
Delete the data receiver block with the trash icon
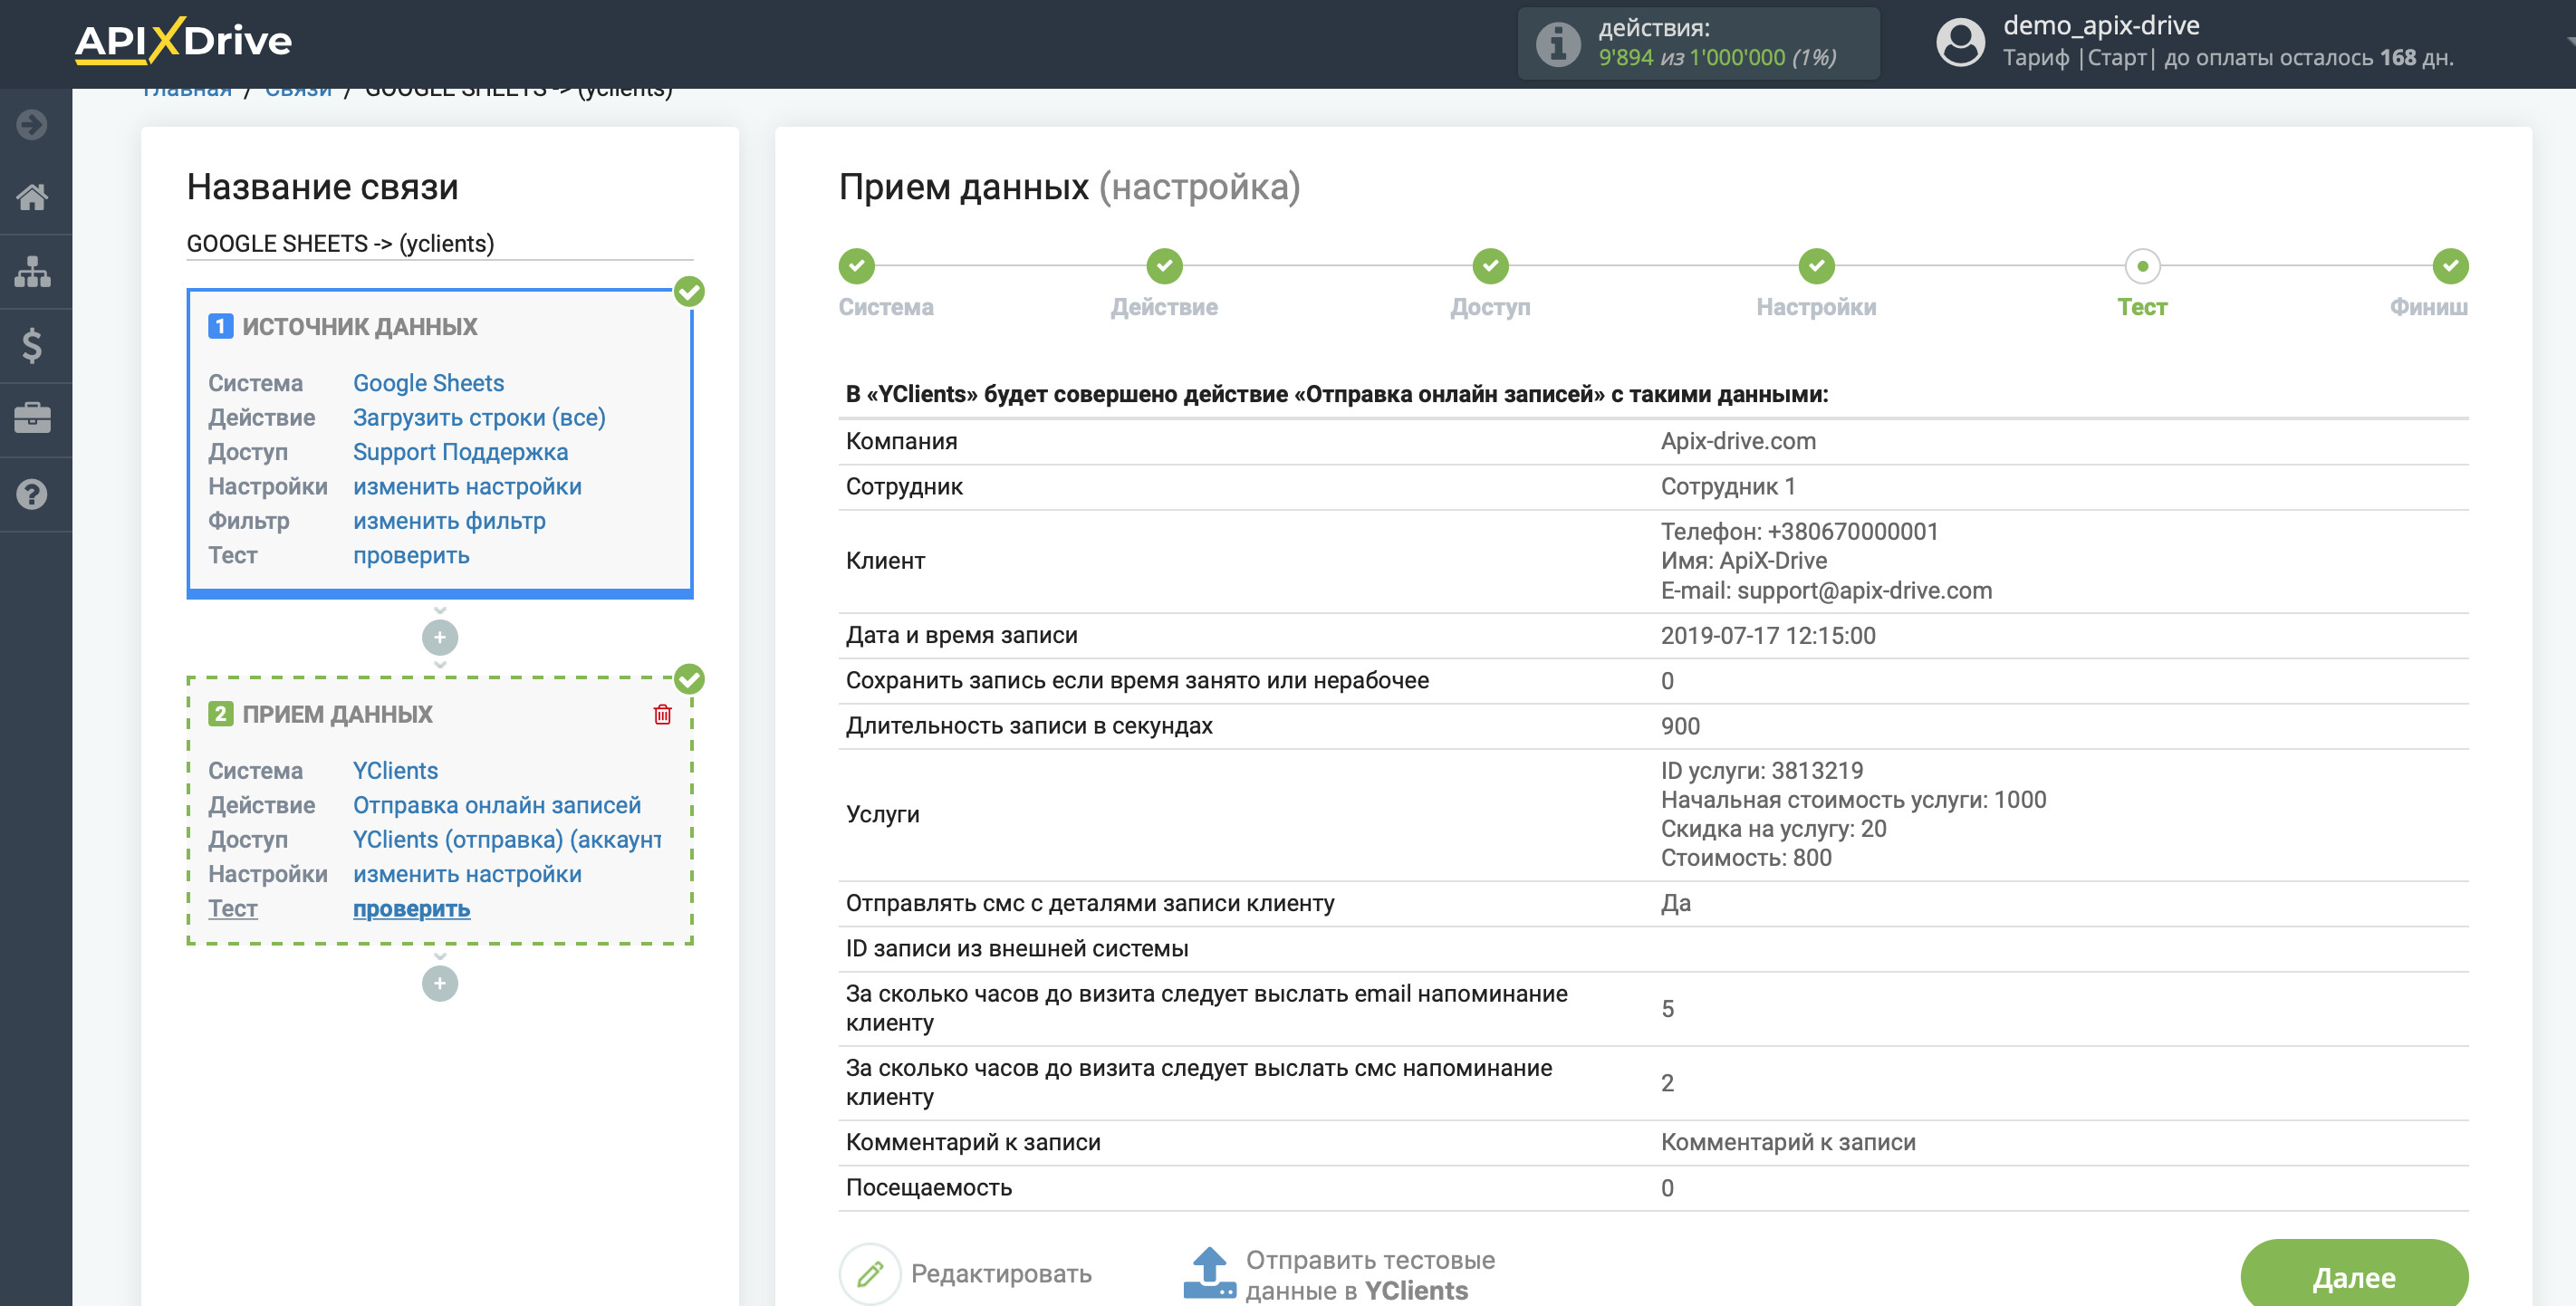[662, 714]
